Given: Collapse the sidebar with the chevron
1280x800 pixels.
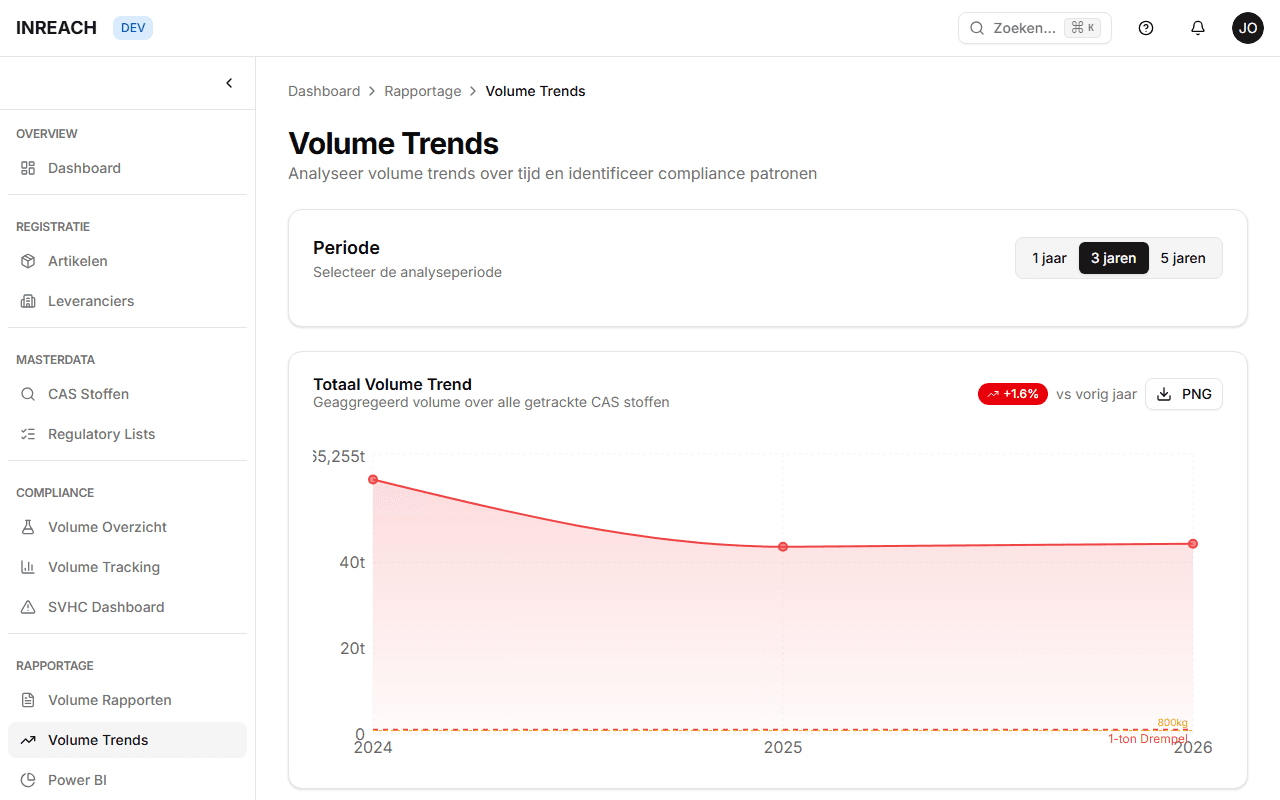Looking at the screenshot, I should tap(229, 83).
